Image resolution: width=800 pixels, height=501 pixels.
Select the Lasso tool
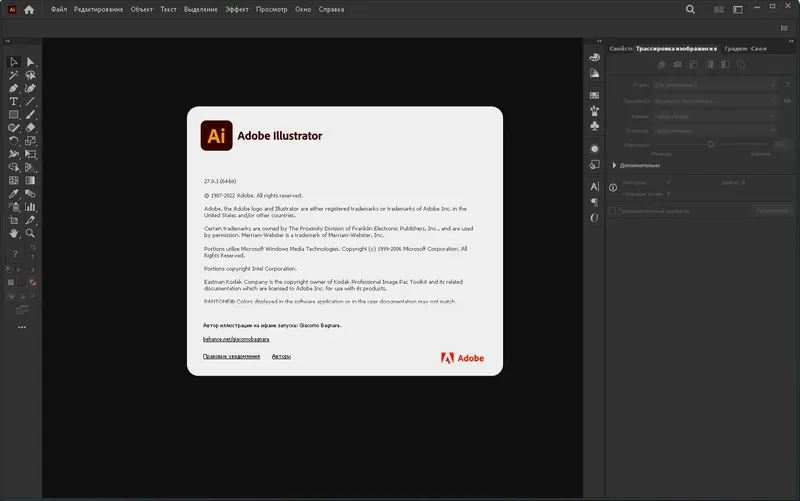(31, 75)
